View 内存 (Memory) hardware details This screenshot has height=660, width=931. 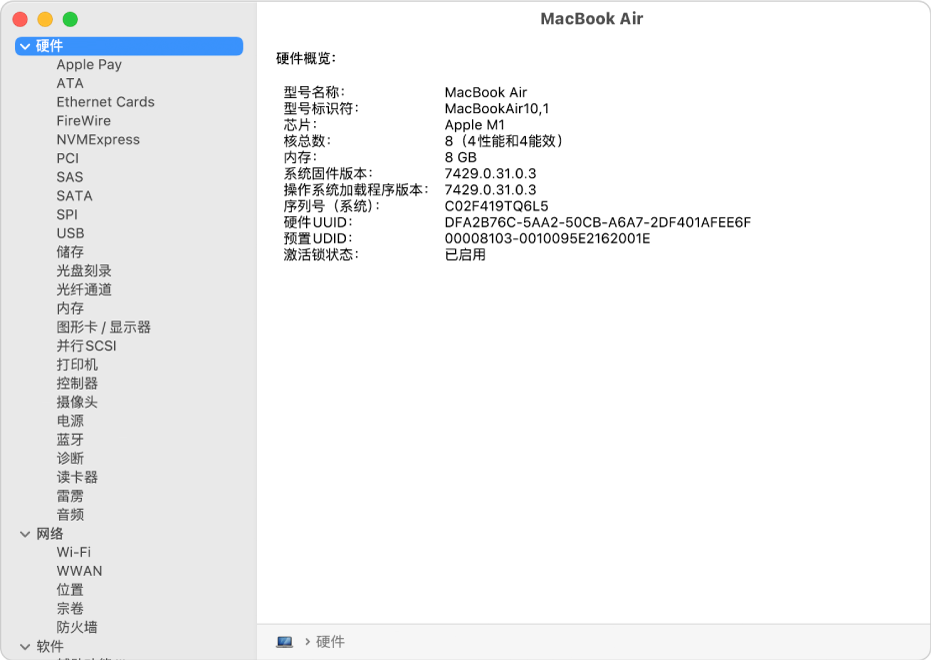tap(70, 308)
